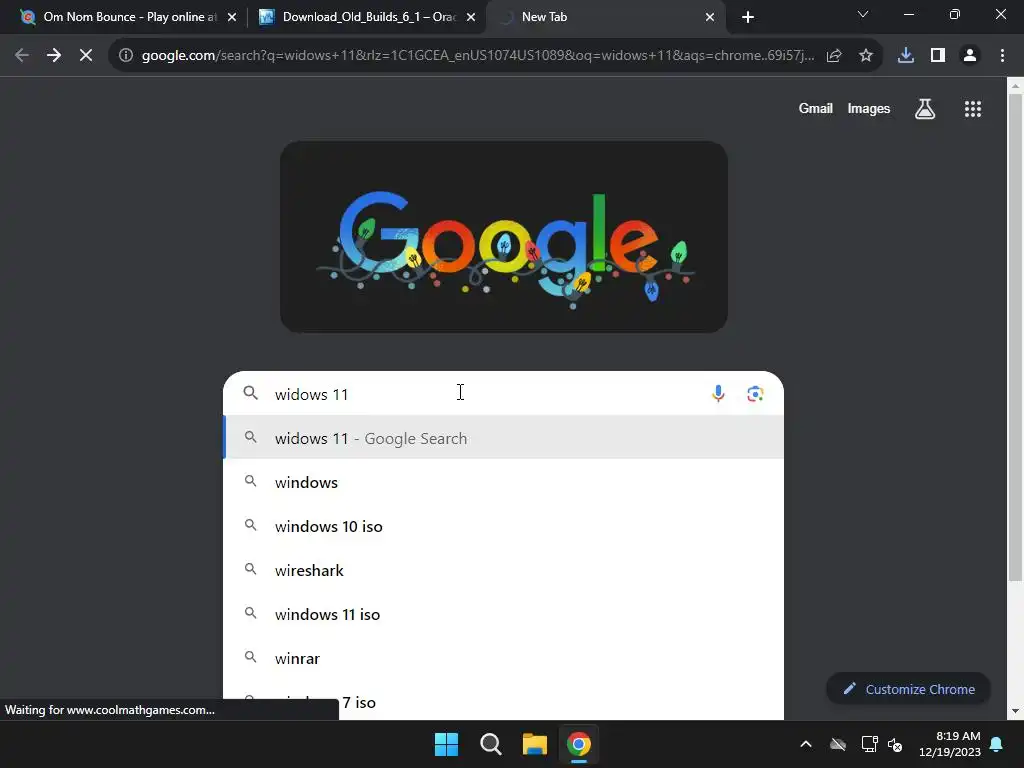
Task: Stop loading the page
Action: pos(86,56)
